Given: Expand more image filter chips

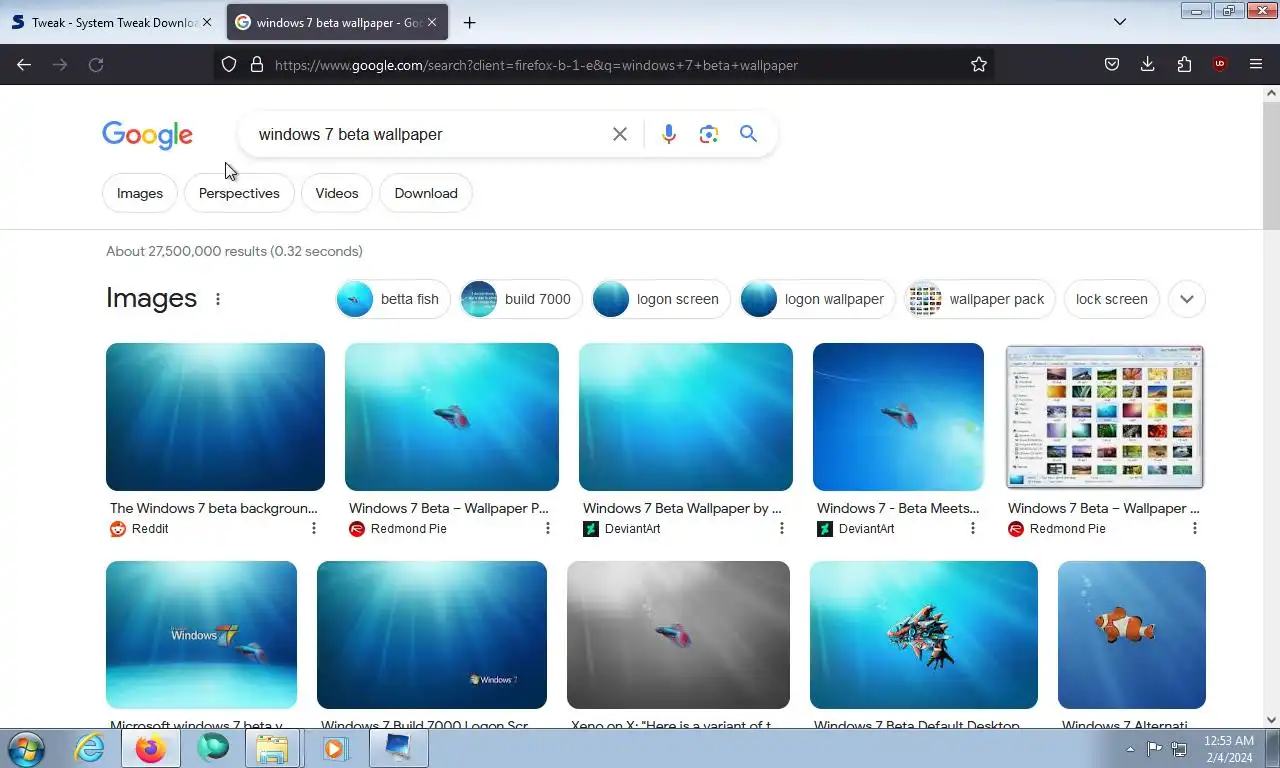Looking at the screenshot, I should pos(1187,299).
